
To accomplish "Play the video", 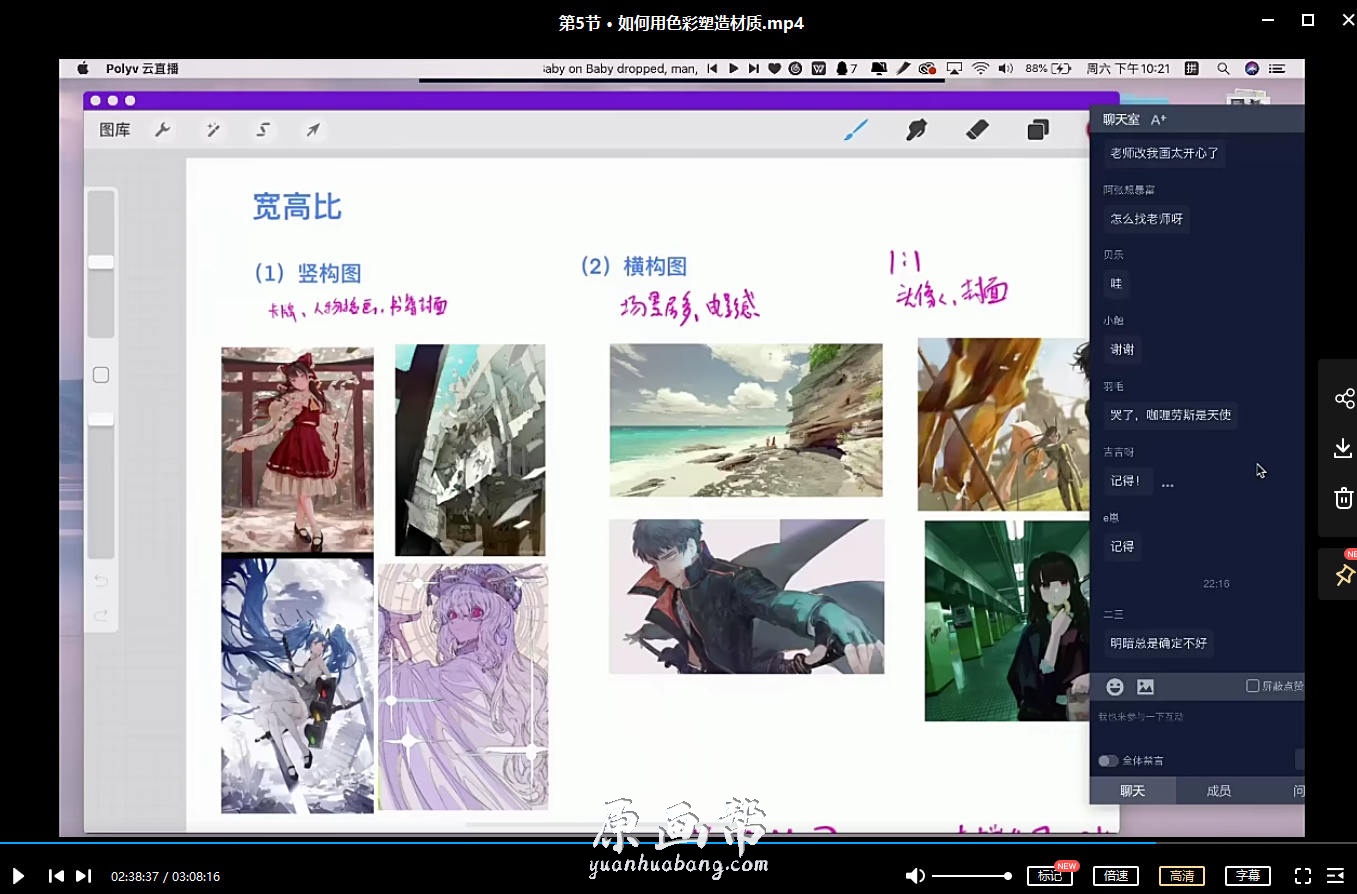I will (18, 876).
